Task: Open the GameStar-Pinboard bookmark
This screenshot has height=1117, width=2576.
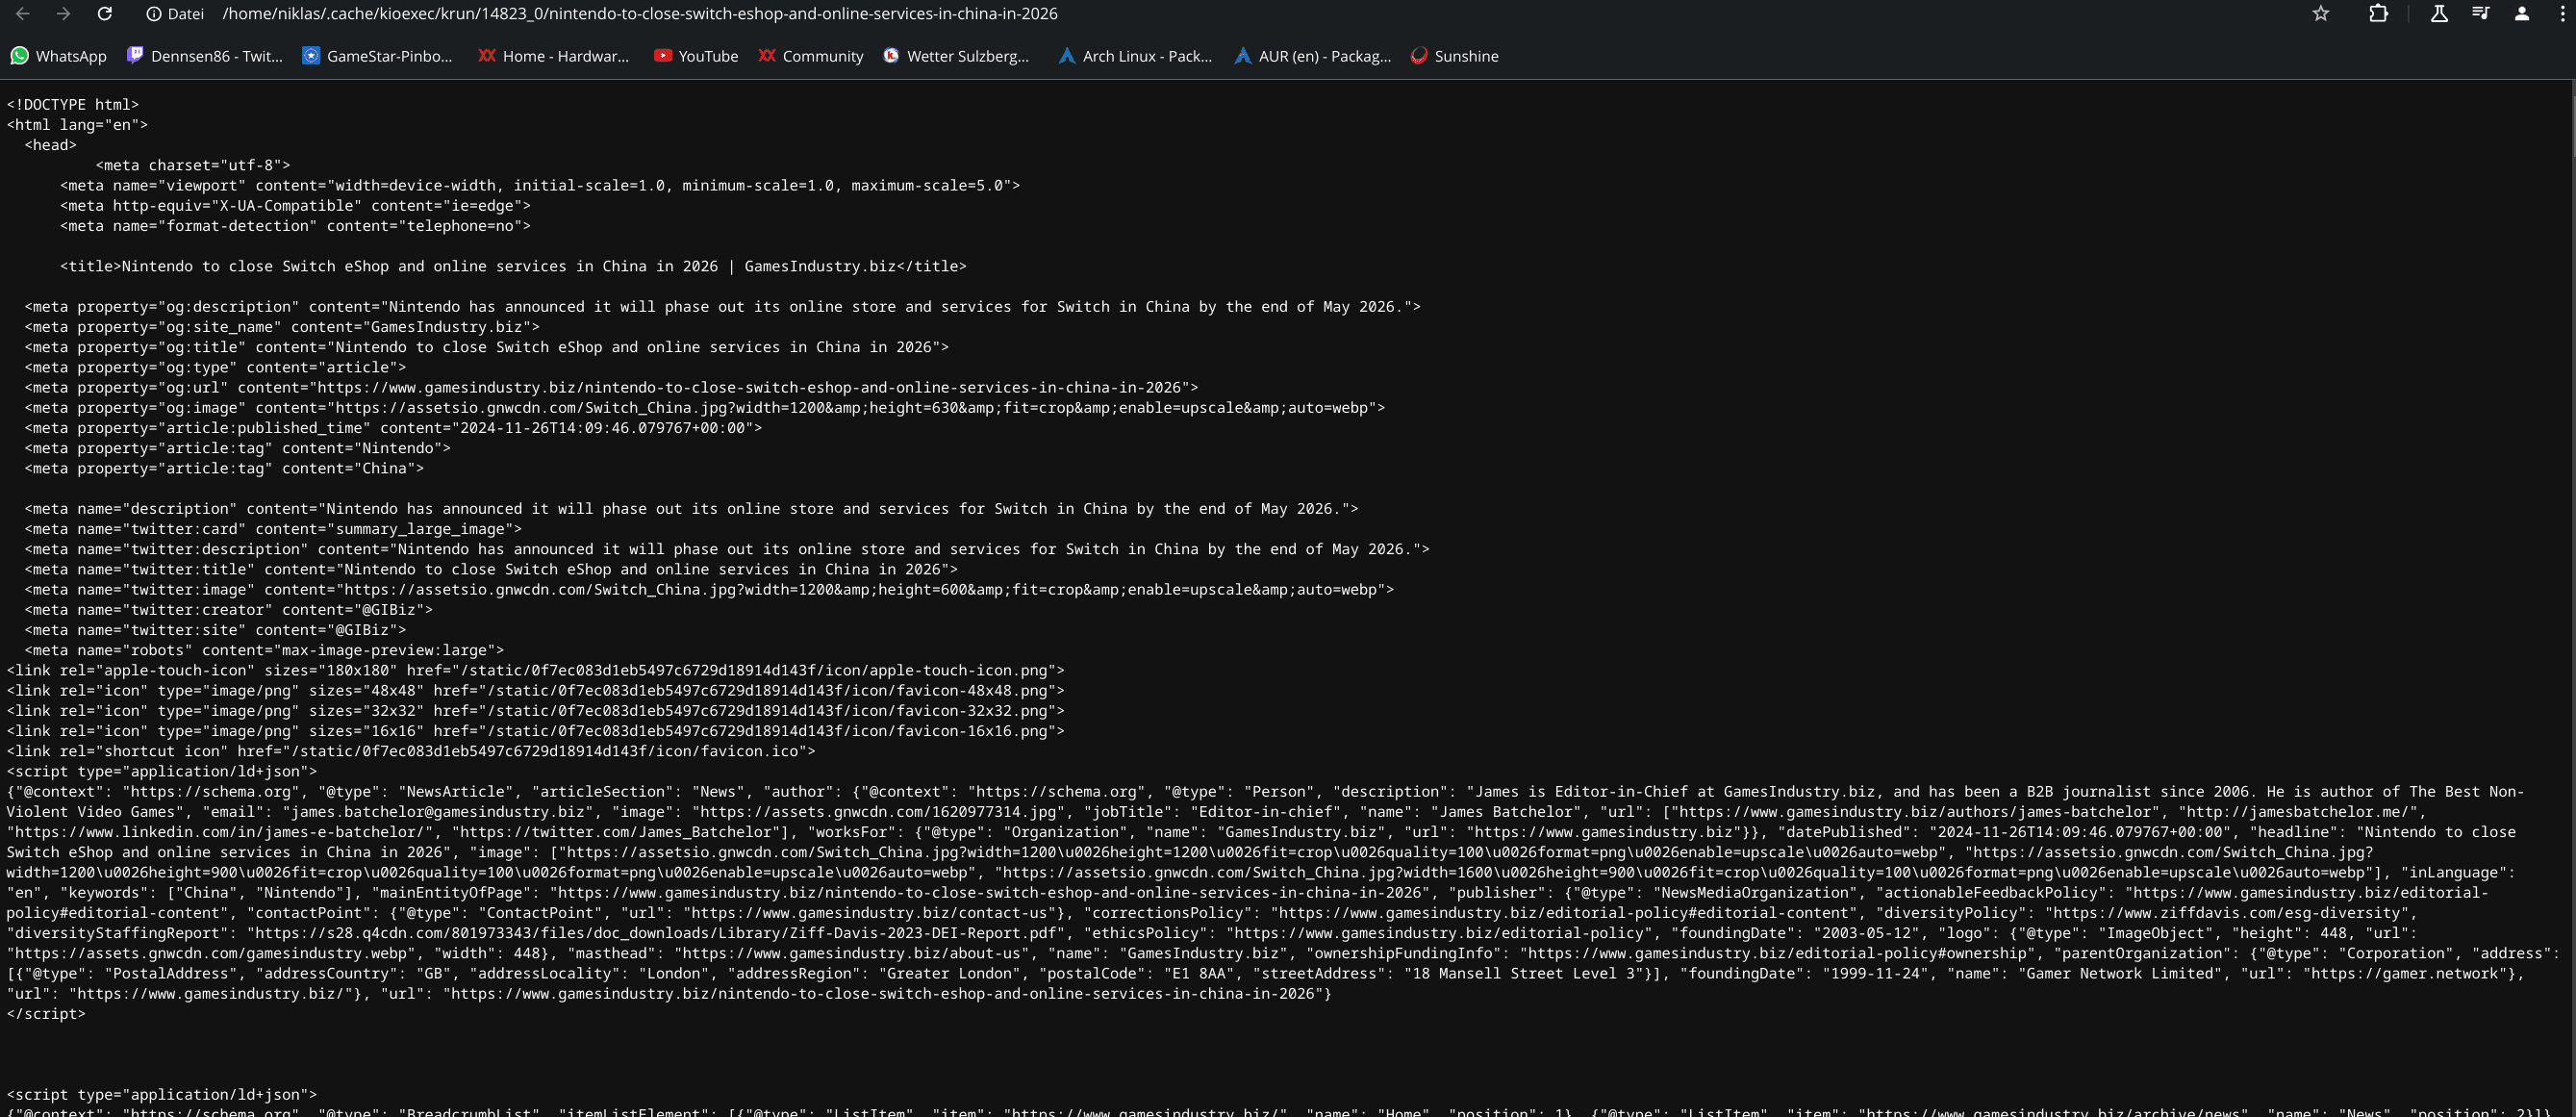Action: coord(377,56)
